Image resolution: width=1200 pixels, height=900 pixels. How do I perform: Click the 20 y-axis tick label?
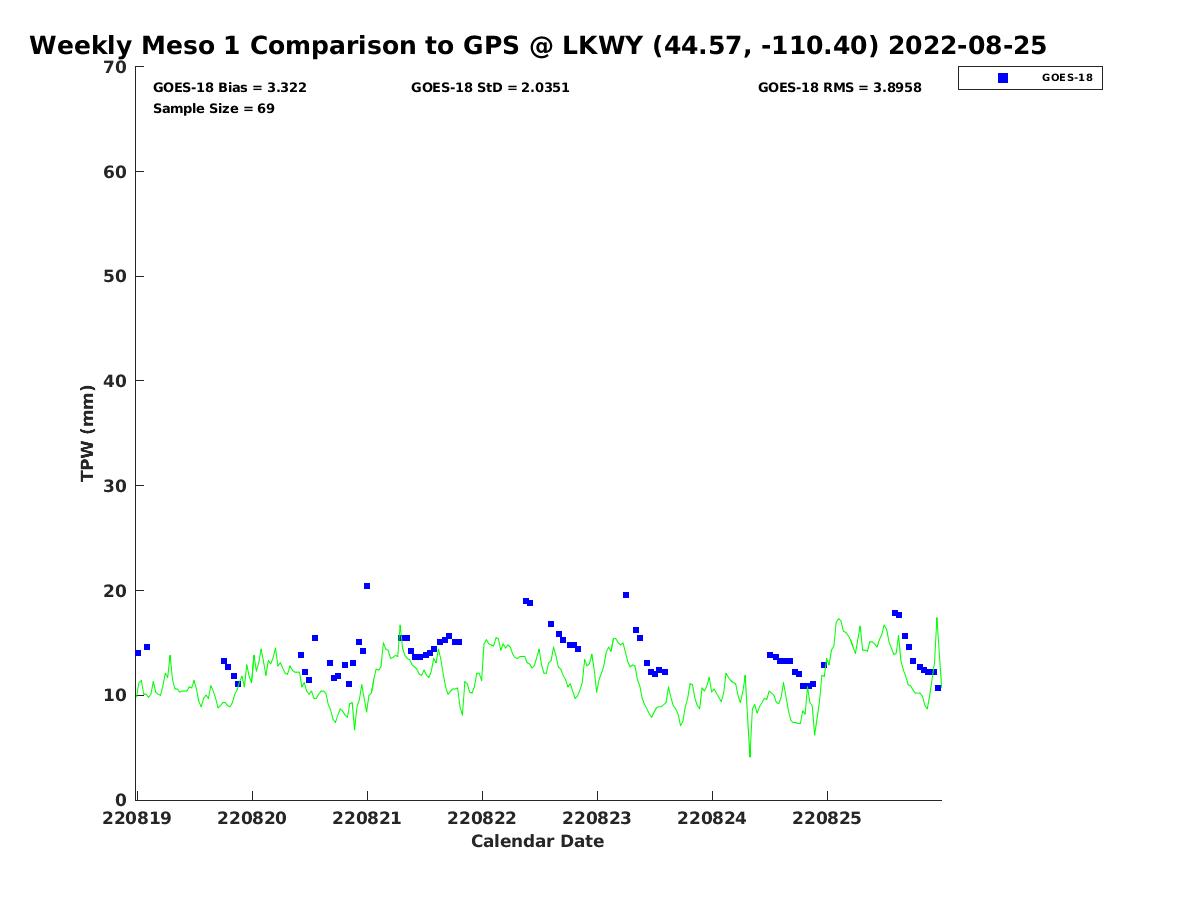pos(116,591)
